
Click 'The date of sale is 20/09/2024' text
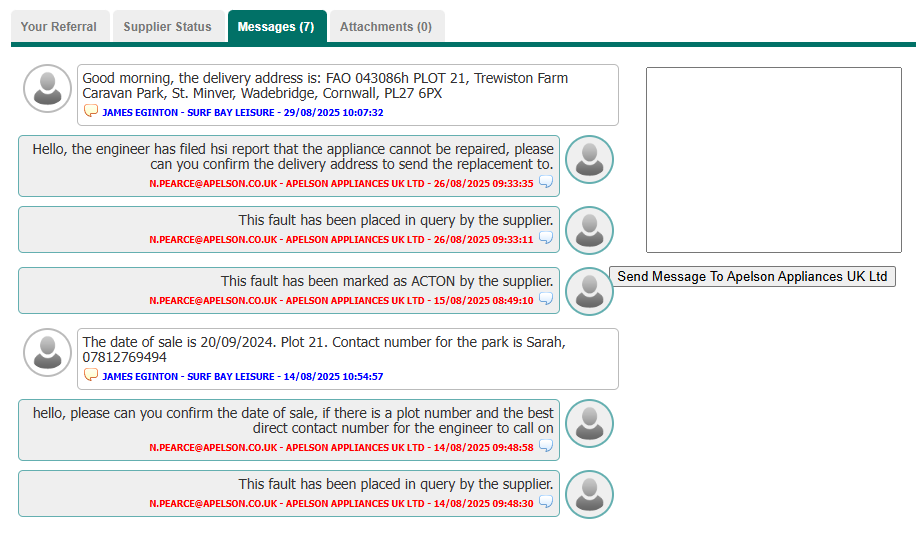[324, 349]
